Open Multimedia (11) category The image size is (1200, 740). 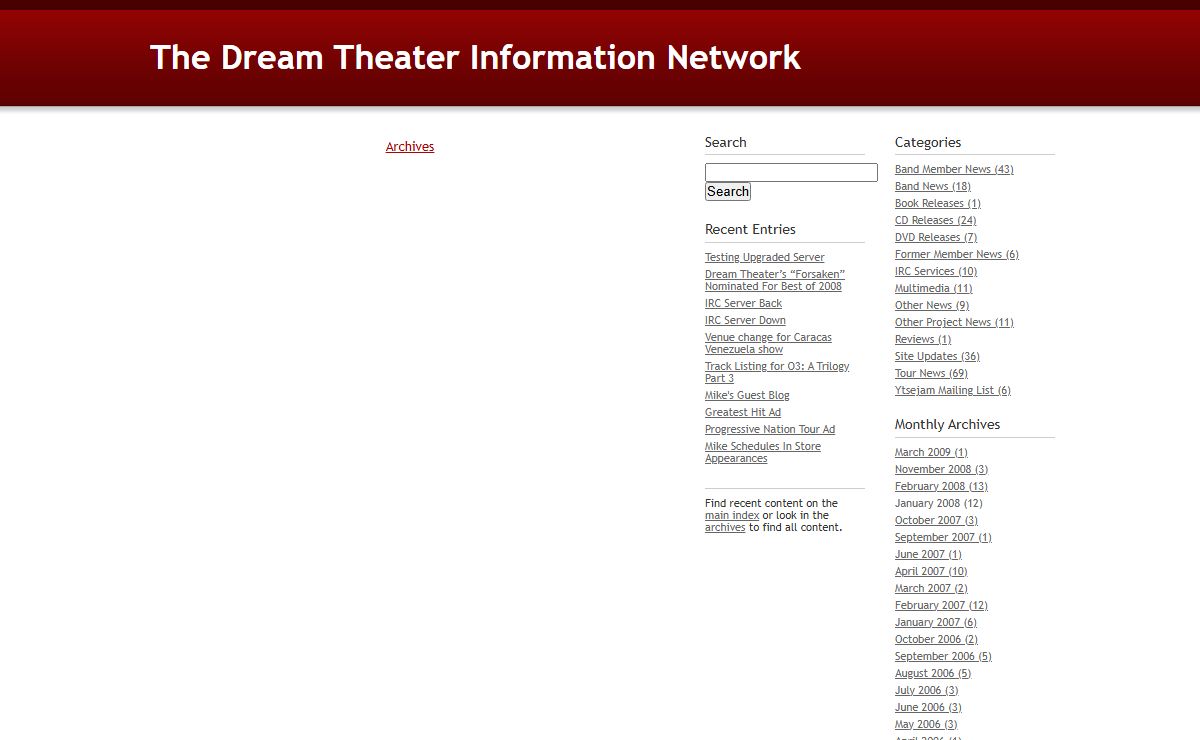934,288
